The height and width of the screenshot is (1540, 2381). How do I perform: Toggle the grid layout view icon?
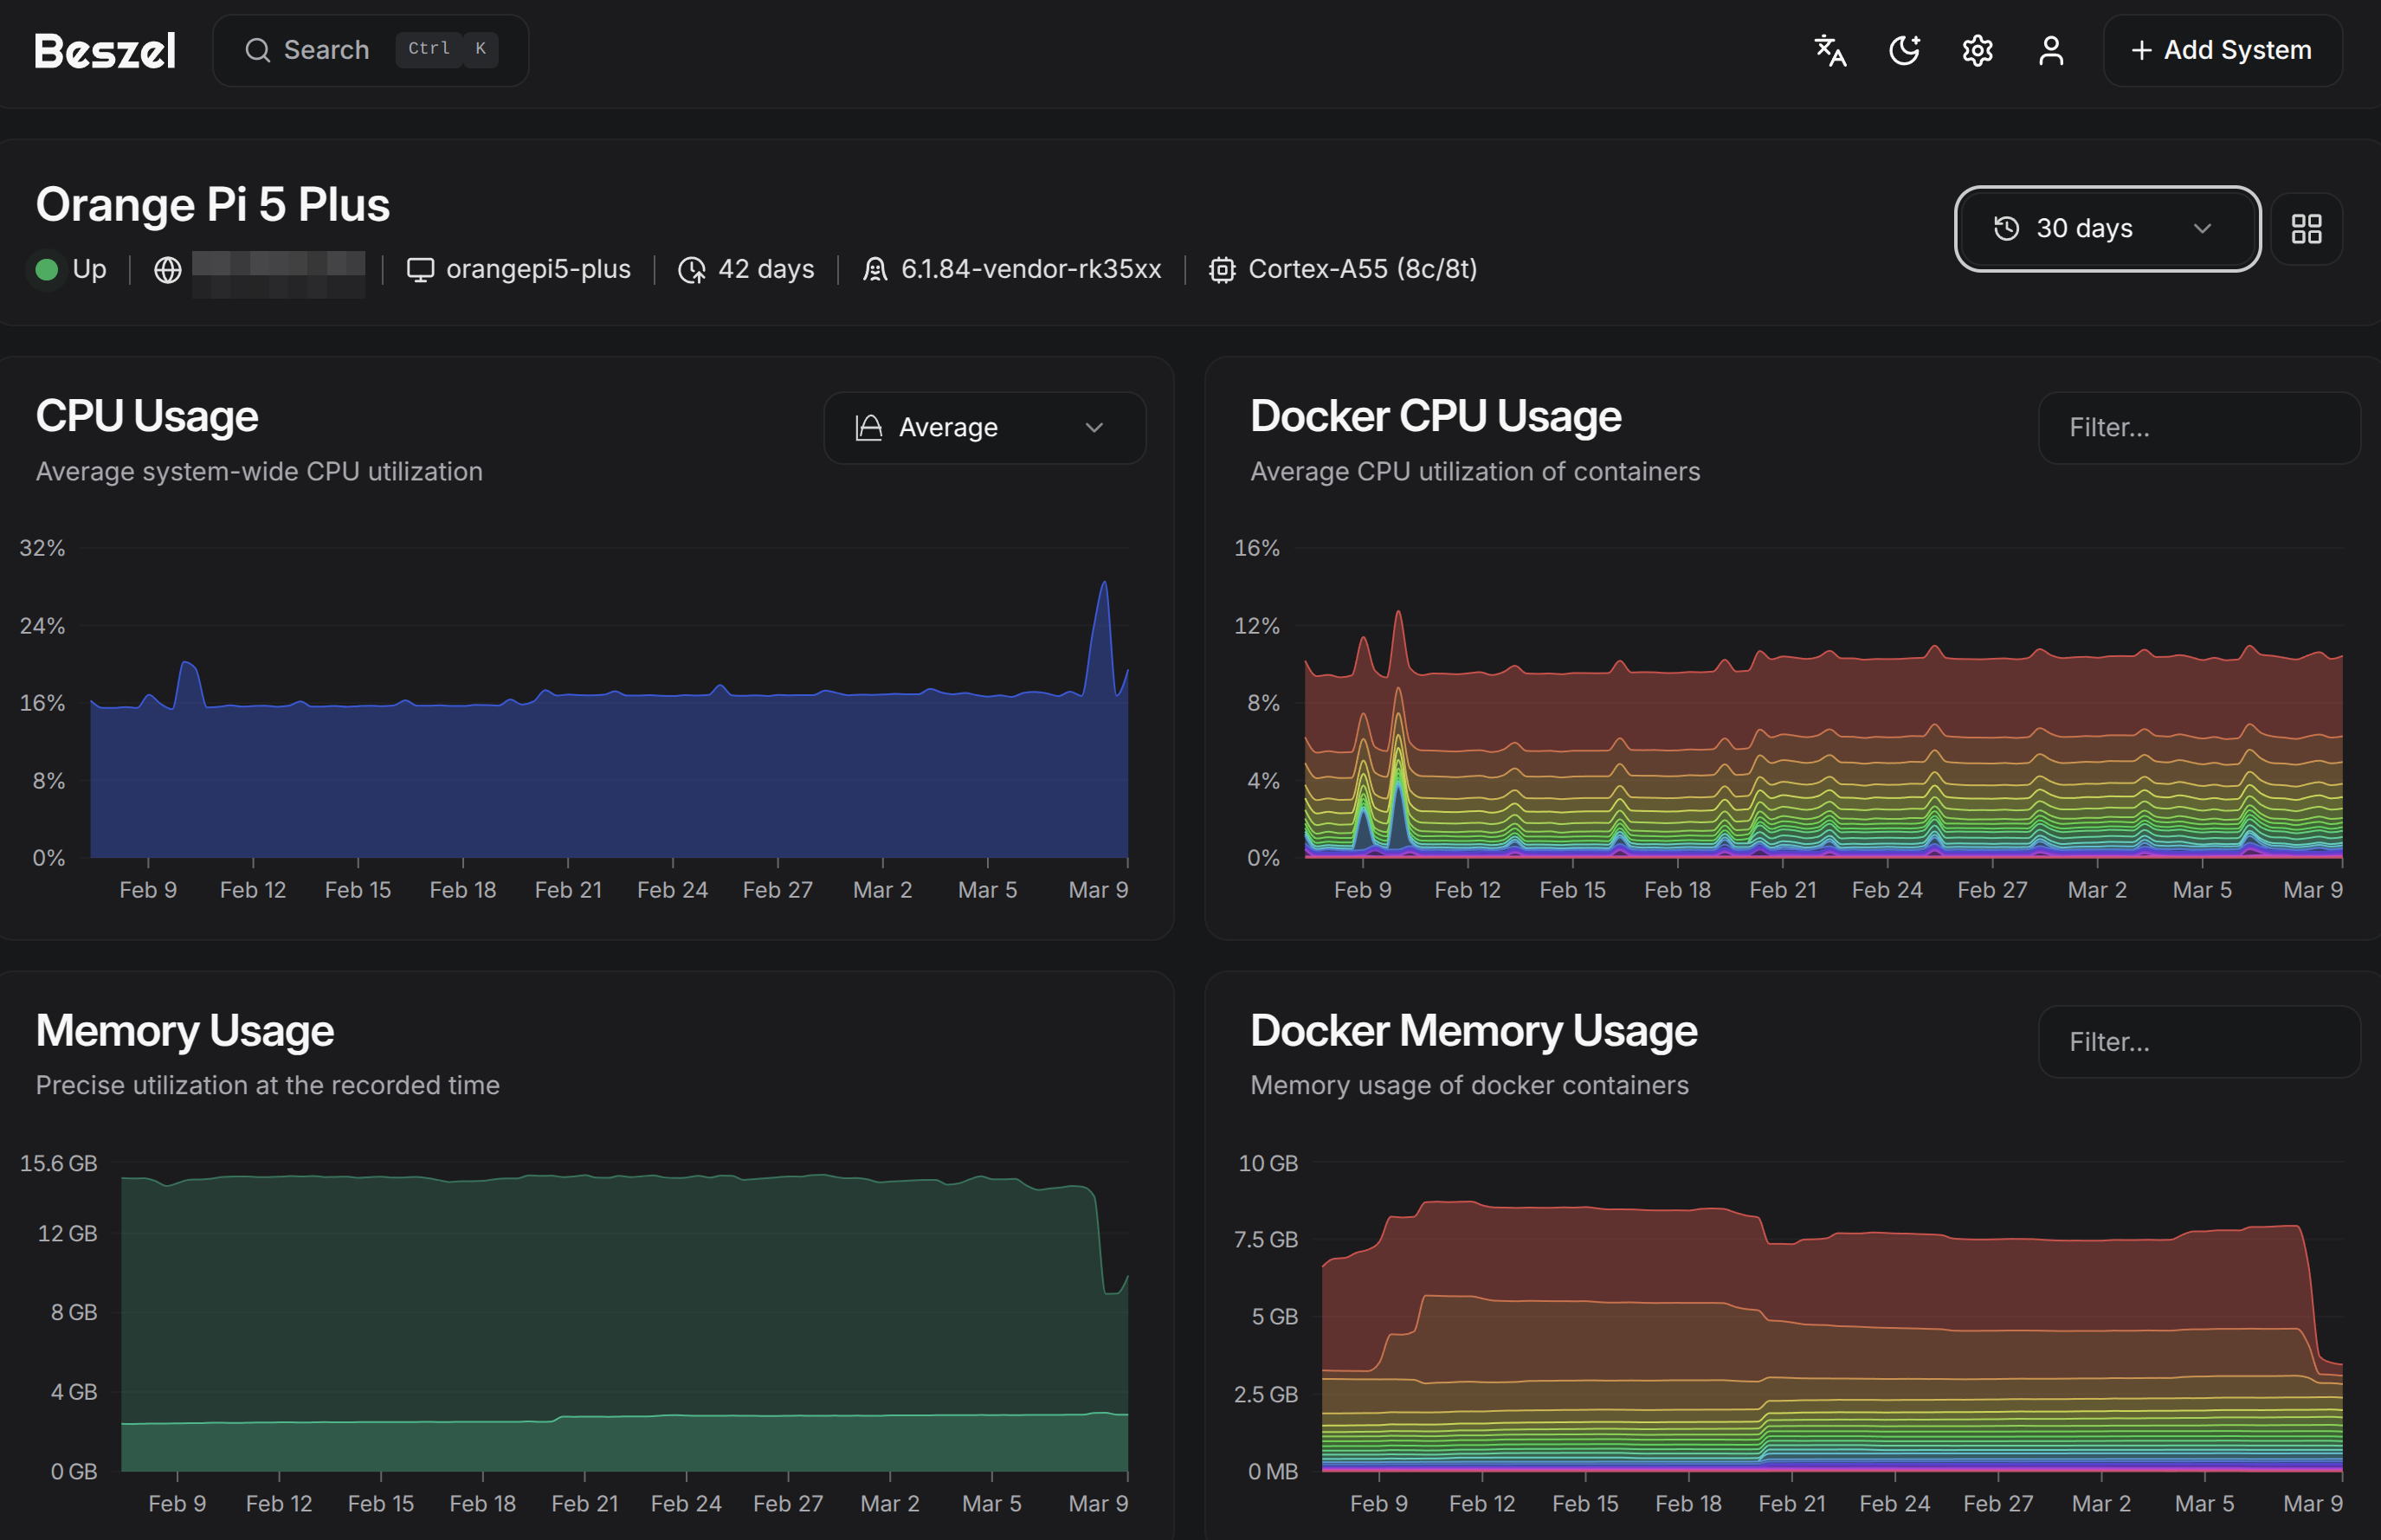(x=2306, y=229)
